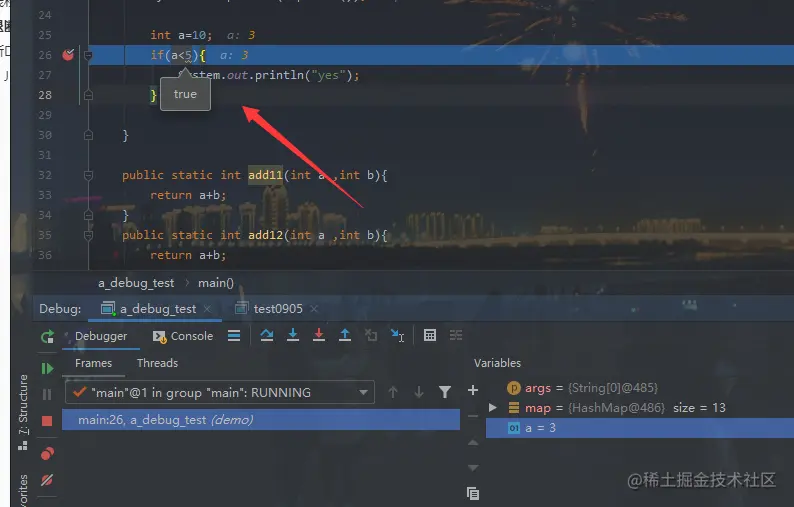Open the Debugger tab
Image resolution: width=794 pixels, height=507 pixels.
101,336
